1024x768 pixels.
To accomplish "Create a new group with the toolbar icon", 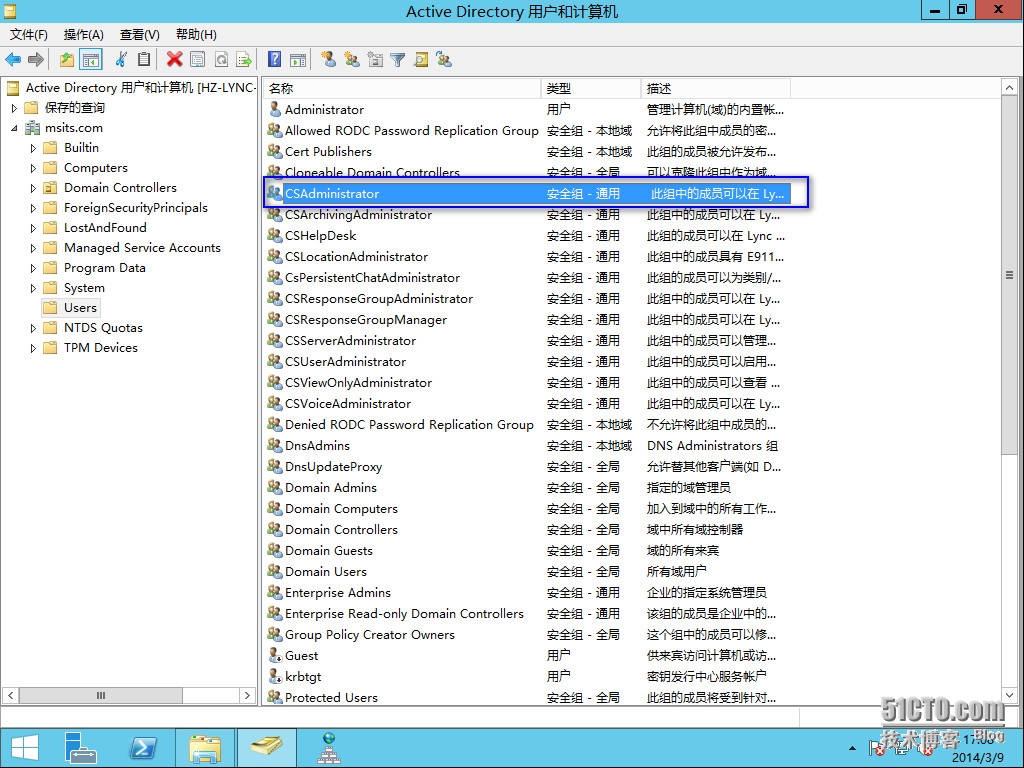I will click(352, 60).
